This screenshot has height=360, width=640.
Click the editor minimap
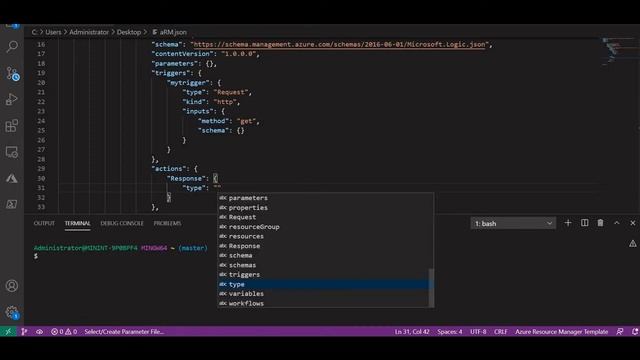coord(619,51)
